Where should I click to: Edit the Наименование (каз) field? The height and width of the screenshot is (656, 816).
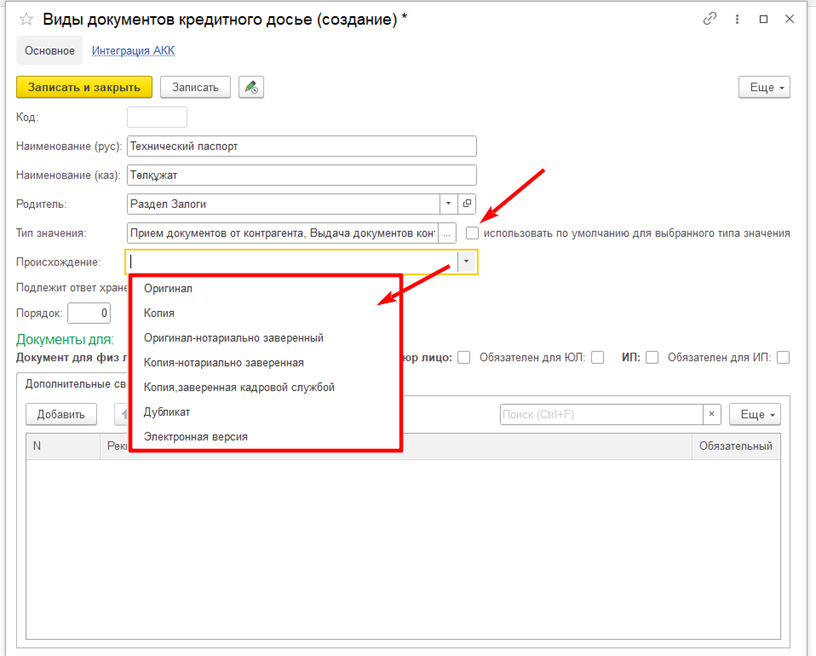pyautogui.click(x=302, y=175)
